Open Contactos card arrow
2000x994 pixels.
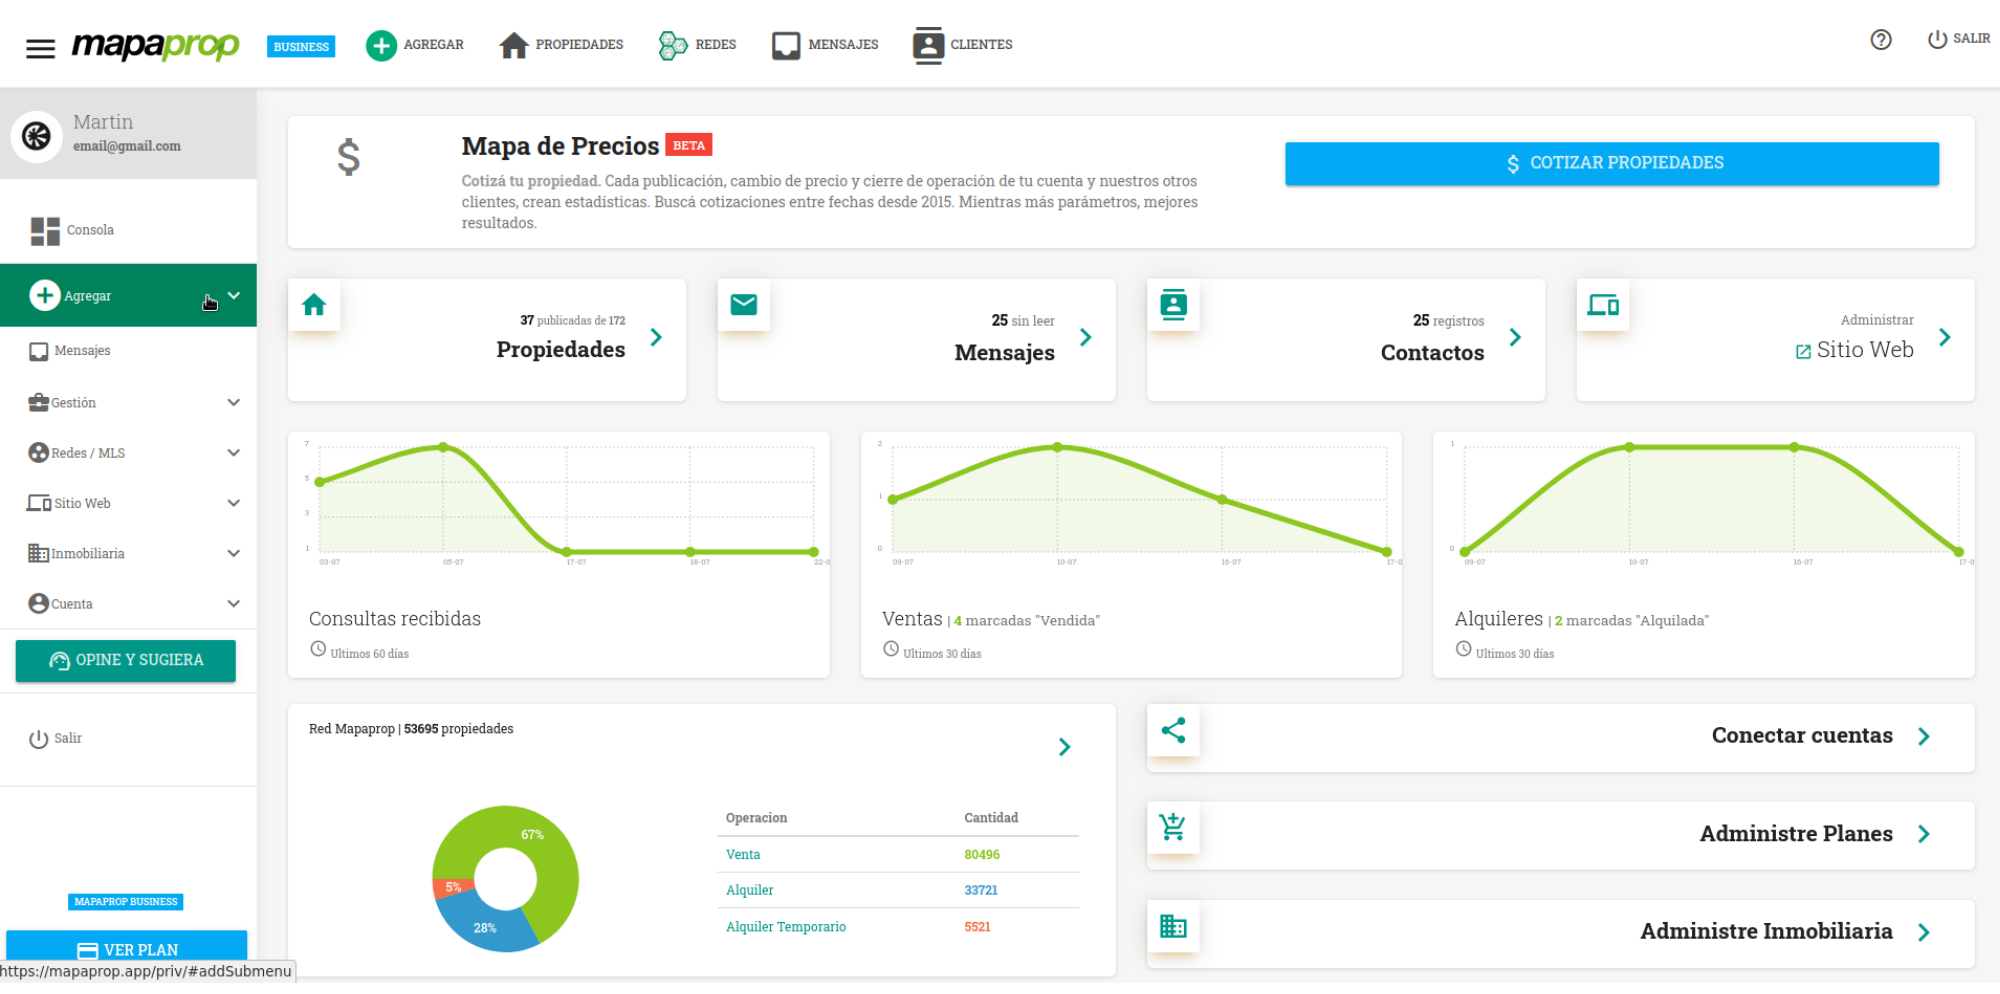[x=1515, y=337]
